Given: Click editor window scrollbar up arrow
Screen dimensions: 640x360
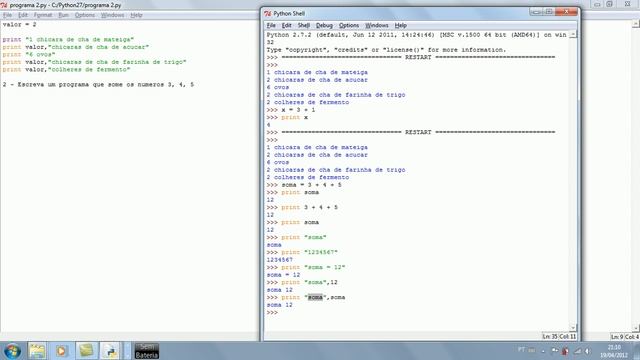Looking at the screenshot, I should pyautogui.click(x=636, y=24).
